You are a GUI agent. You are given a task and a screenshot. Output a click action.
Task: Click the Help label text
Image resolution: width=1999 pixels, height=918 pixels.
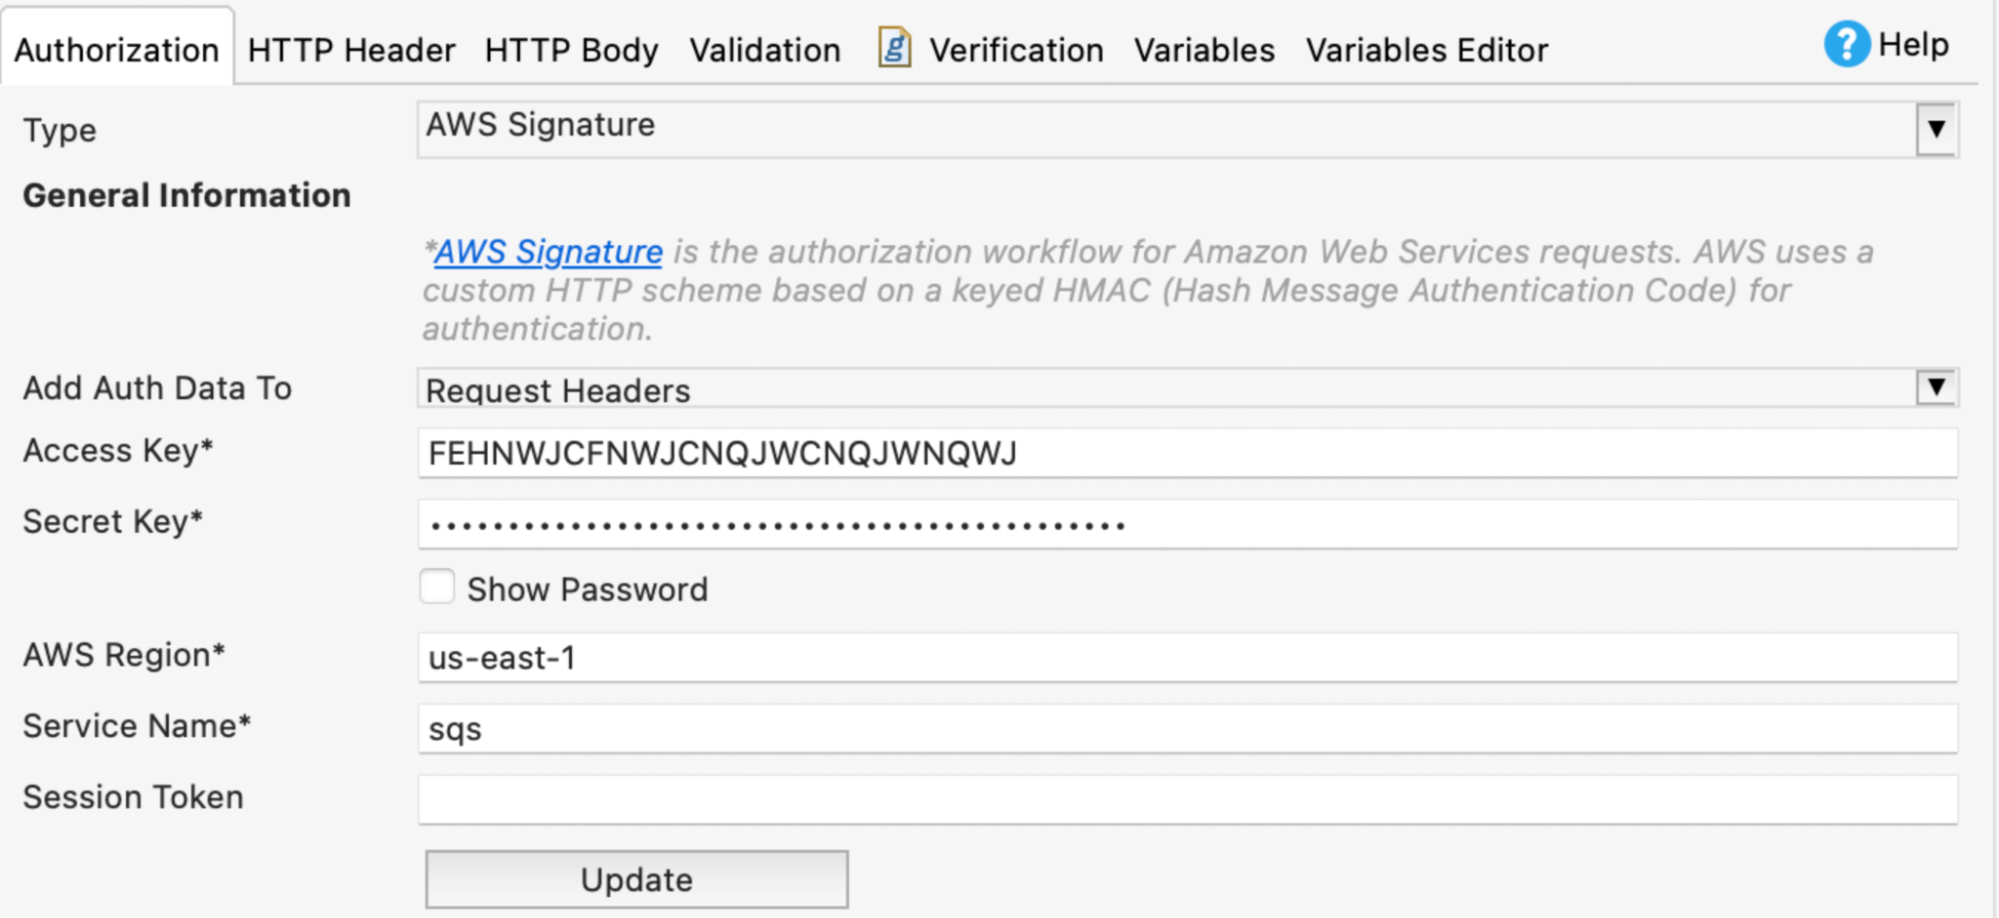point(1913,45)
